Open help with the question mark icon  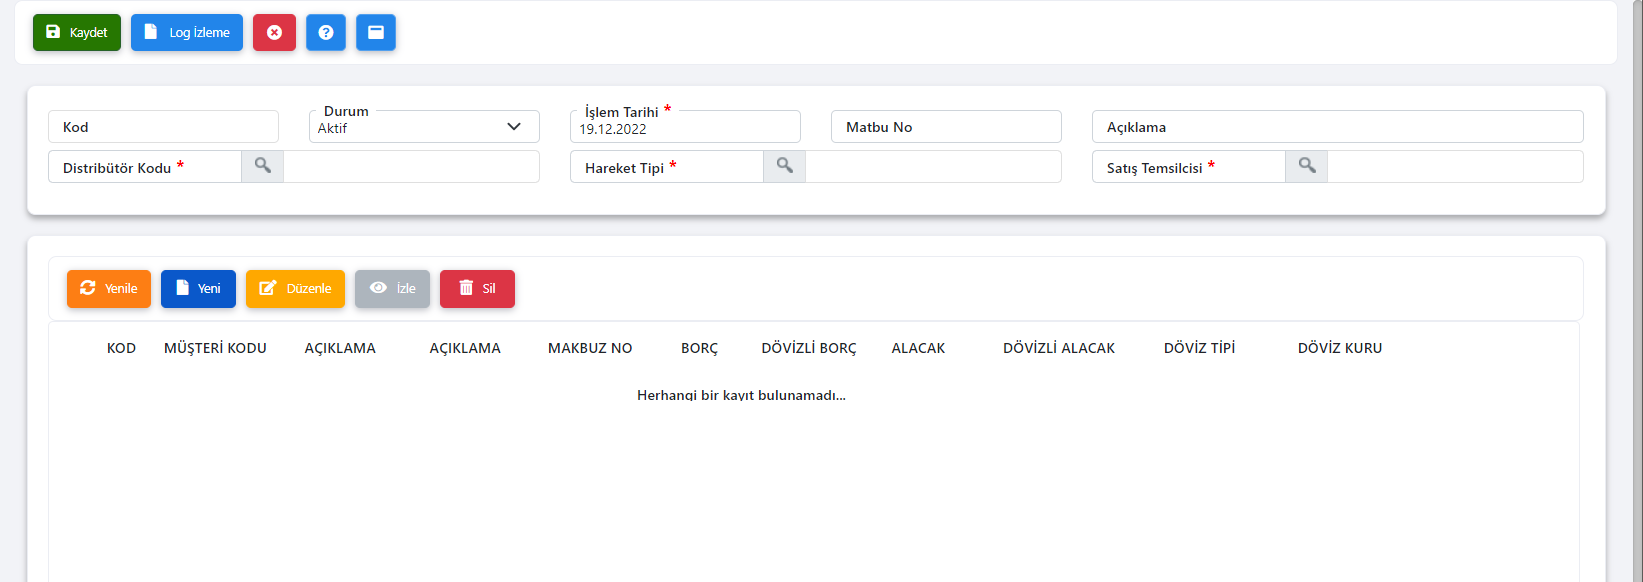(x=326, y=32)
